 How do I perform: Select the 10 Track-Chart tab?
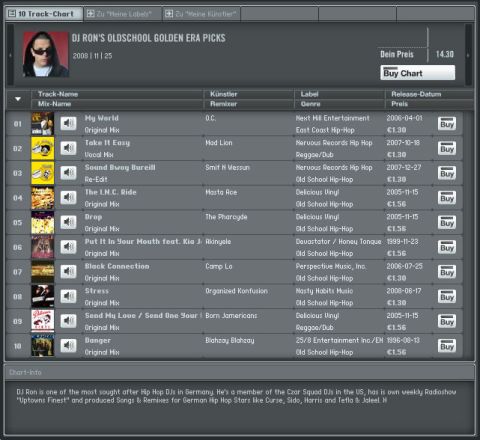point(44,14)
